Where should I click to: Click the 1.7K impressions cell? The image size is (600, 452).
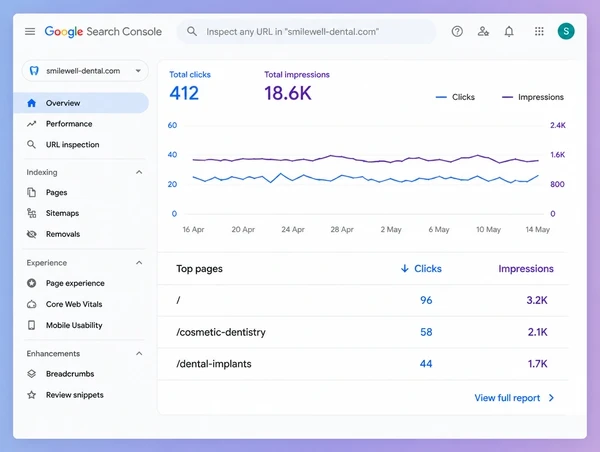click(x=538, y=364)
